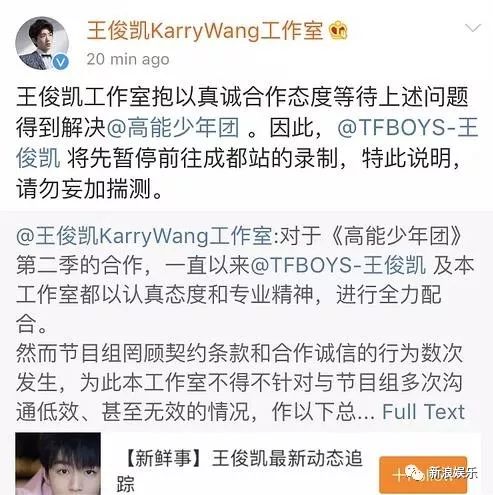
Task: Open the quoted repost text block
Action: click(x=245, y=324)
